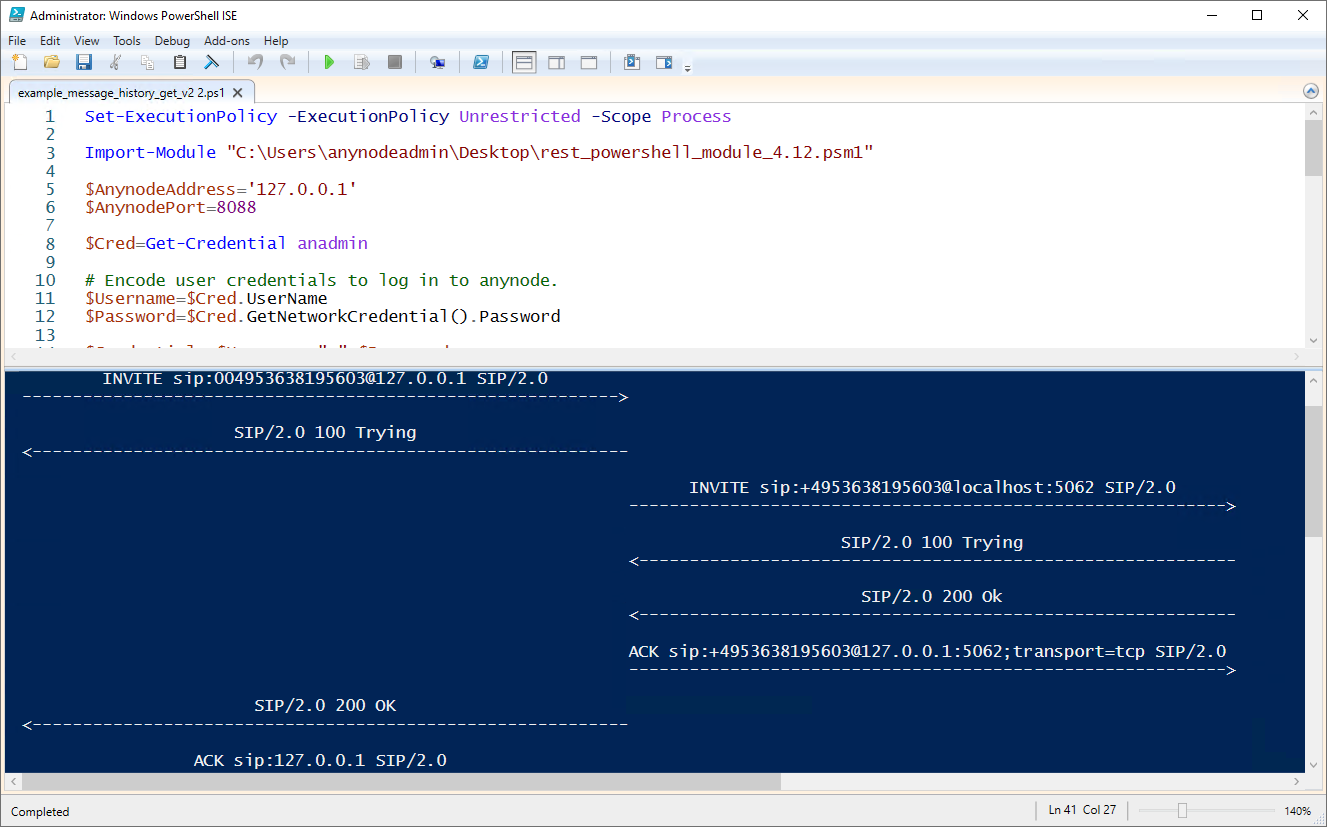The height and width of the screenshot is (827, 1327).
Task: Copy selected code using the Copy icon
Action: pos(147,61)
